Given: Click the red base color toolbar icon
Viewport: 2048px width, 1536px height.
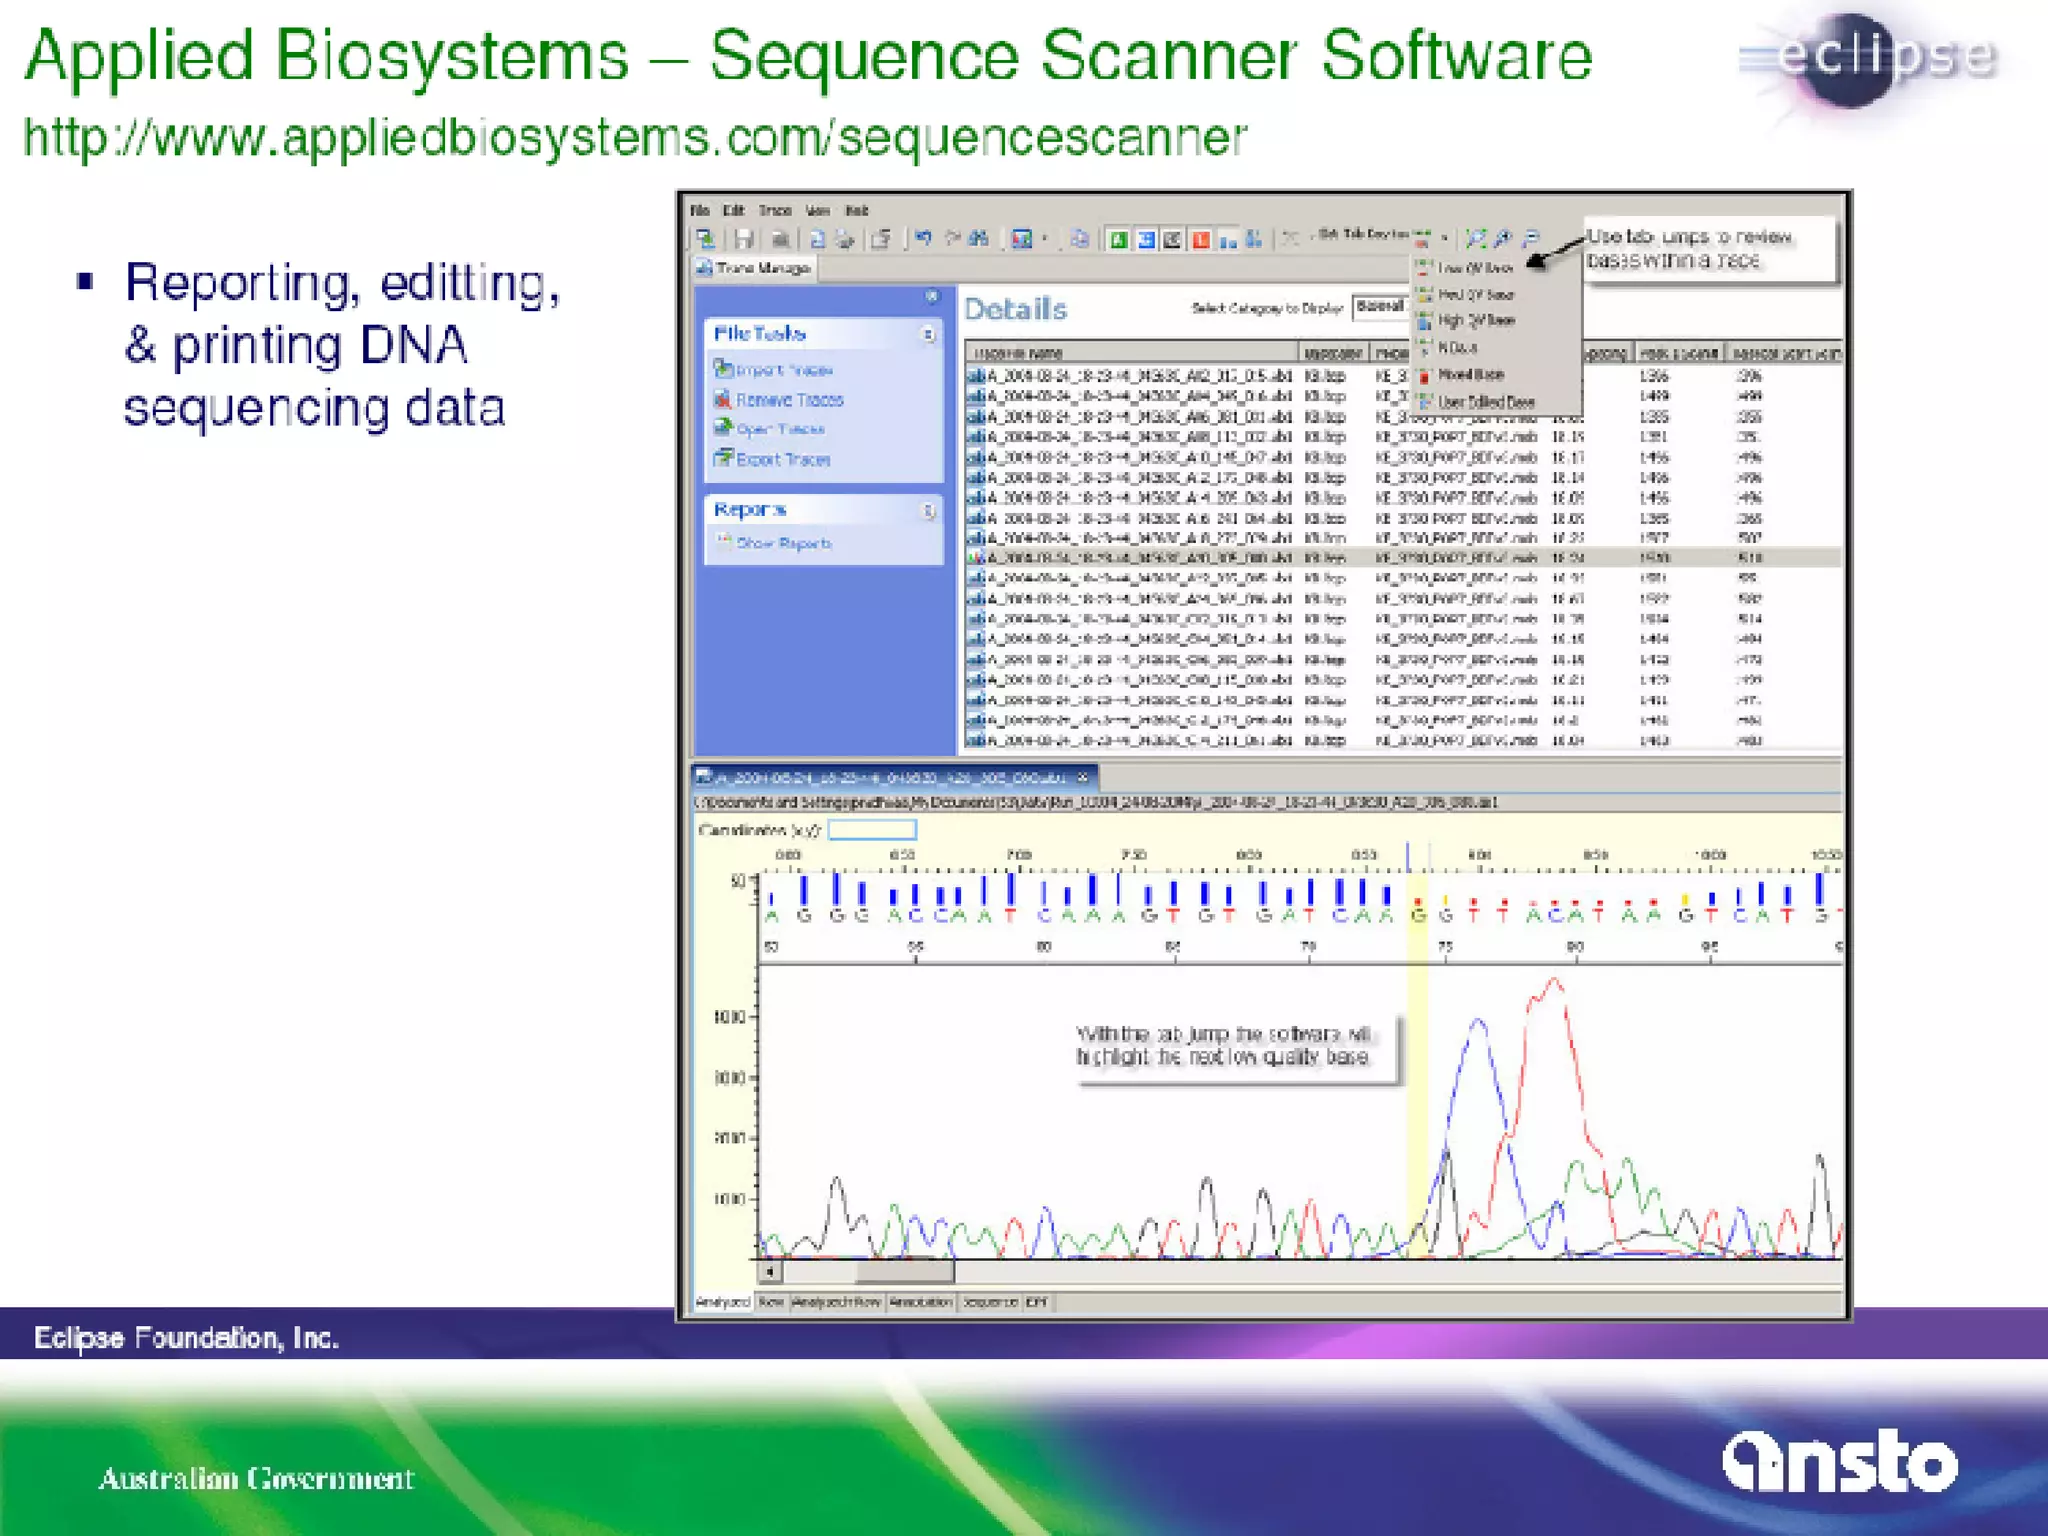Looking at the screenshot, I should tap(1201, 239).
